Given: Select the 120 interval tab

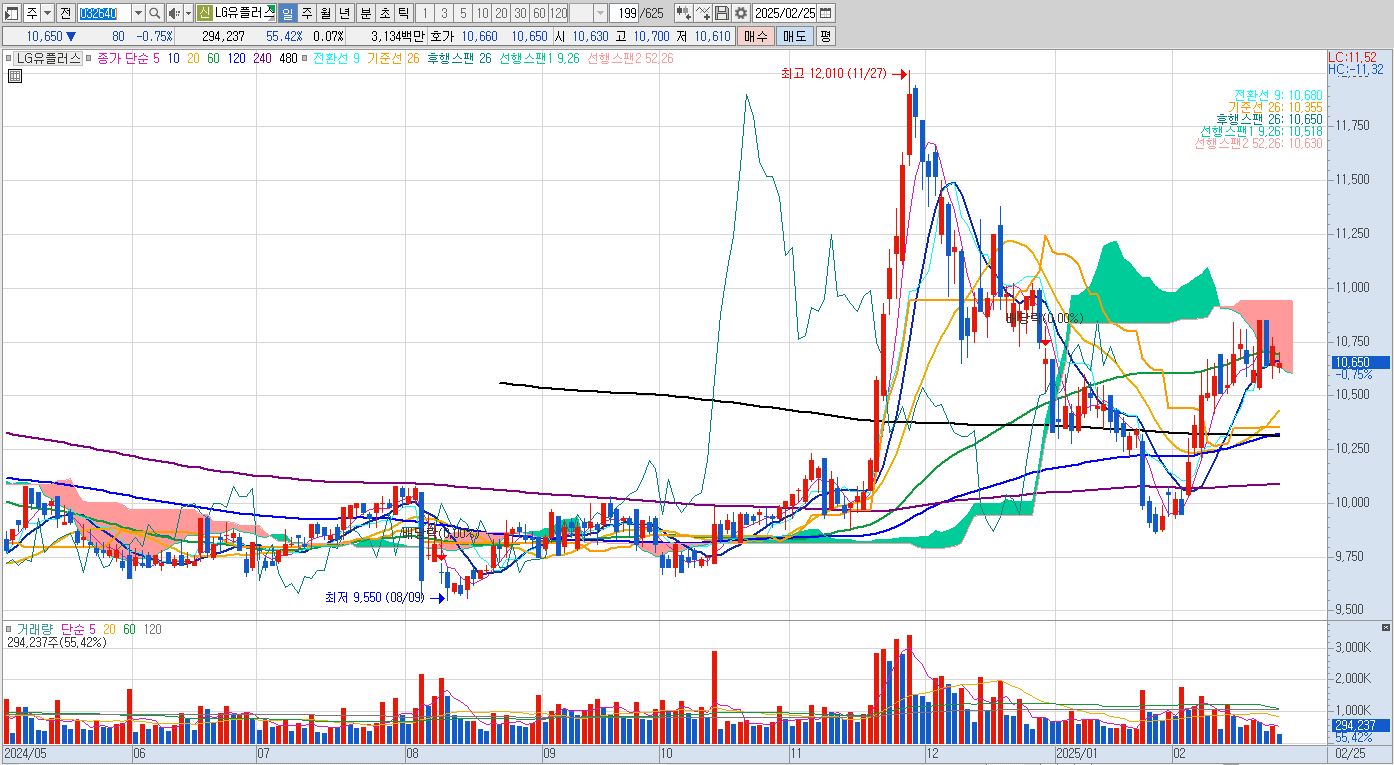Looking at the screenshot, I should [559, 13].
